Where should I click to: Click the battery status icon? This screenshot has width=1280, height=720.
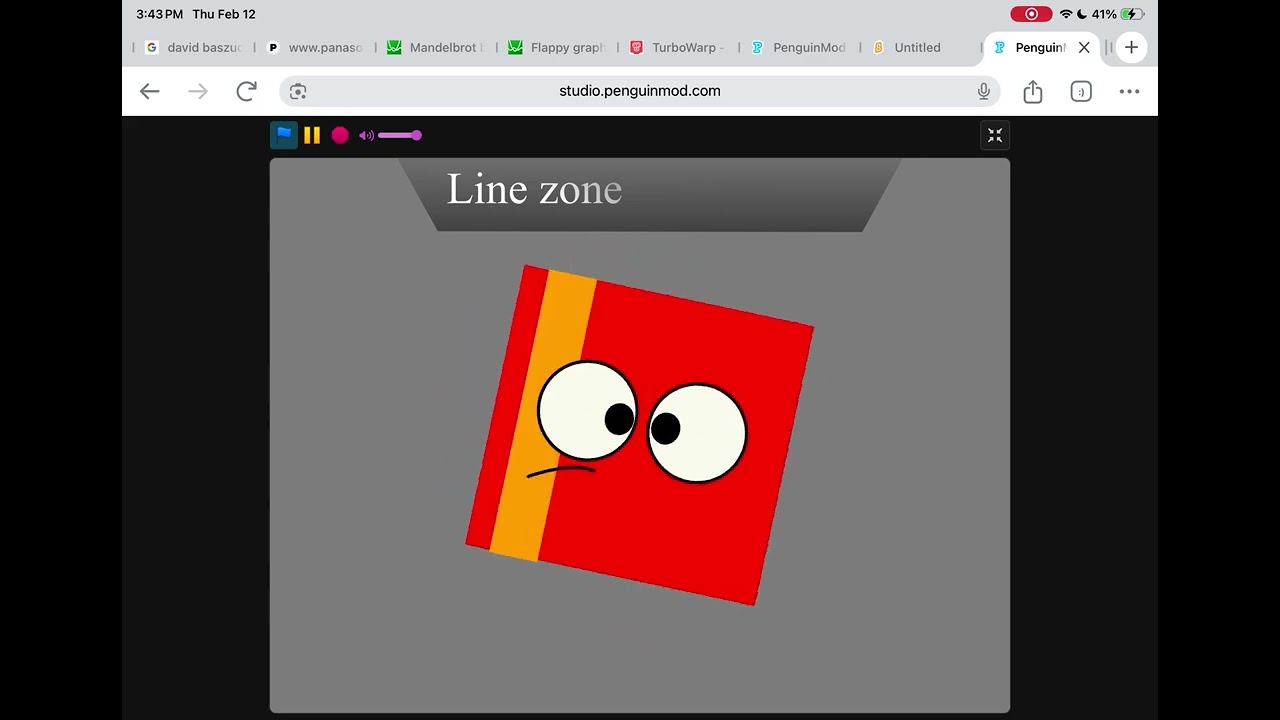(x=1132, y=14)
